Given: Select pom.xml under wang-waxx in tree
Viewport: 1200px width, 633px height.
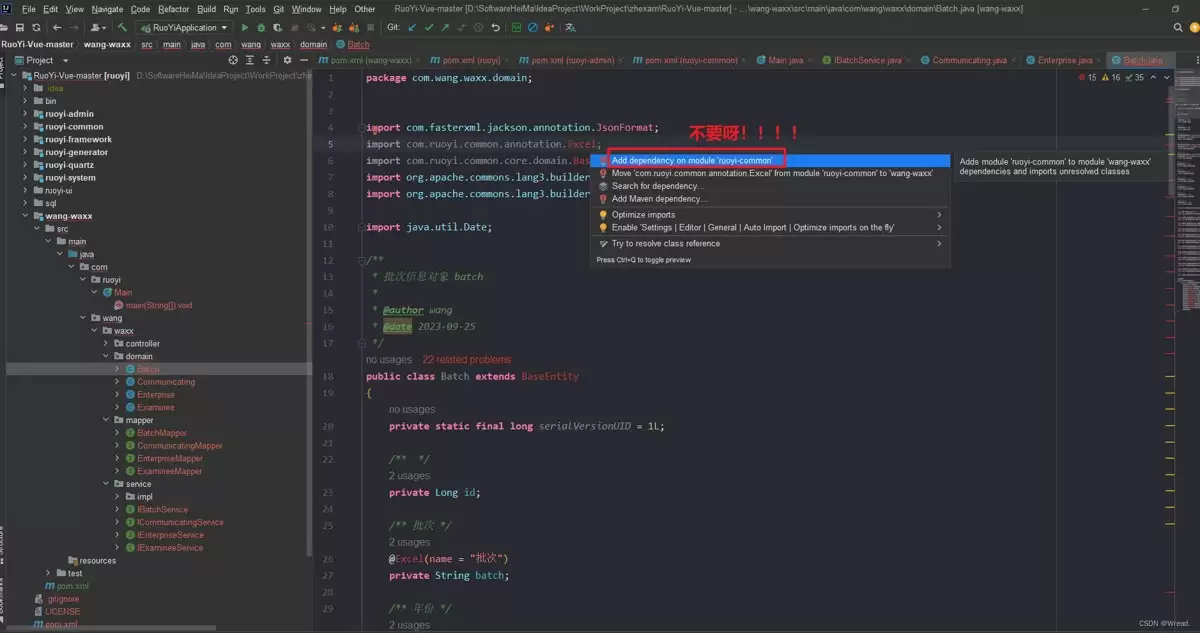Looking at the screenshot, I should click(73, 586).
